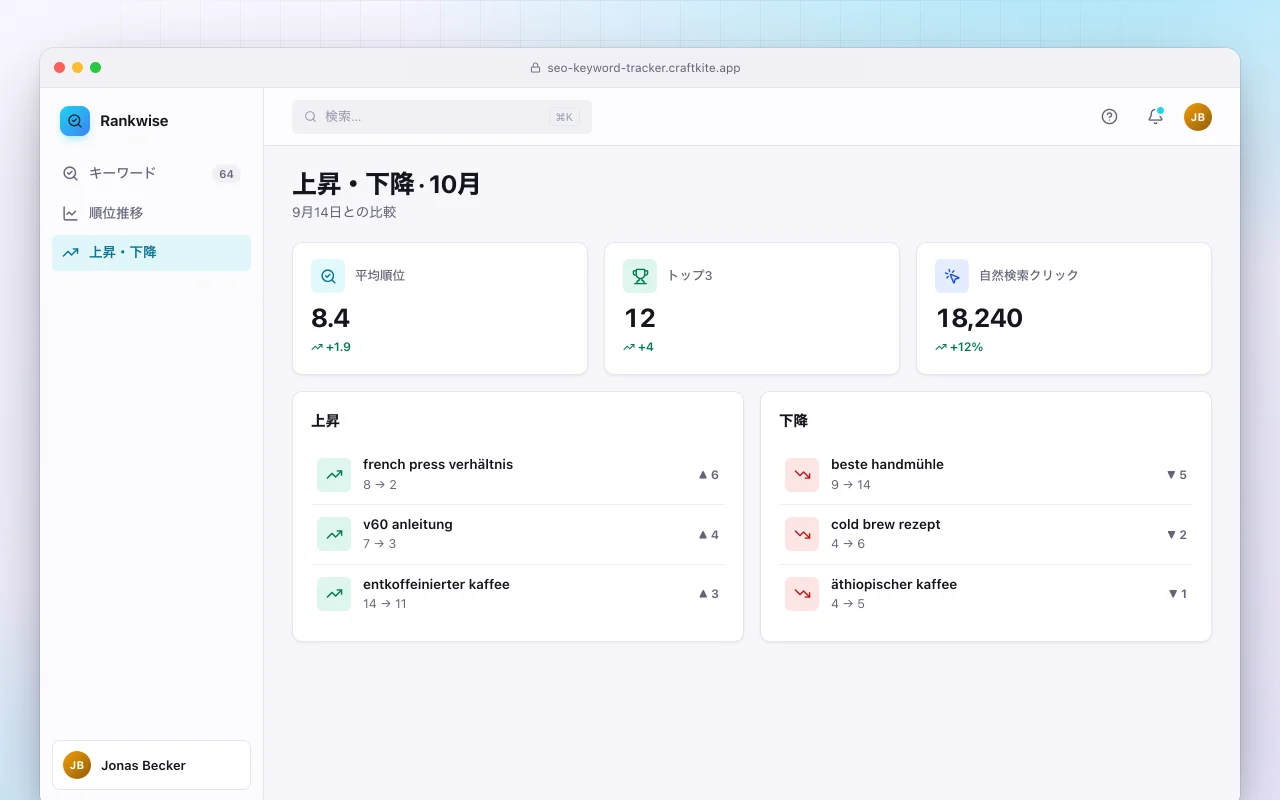Open help via question mark icon
Image resolution: width=1280 pixels, height=800 pixels.
1109,117
